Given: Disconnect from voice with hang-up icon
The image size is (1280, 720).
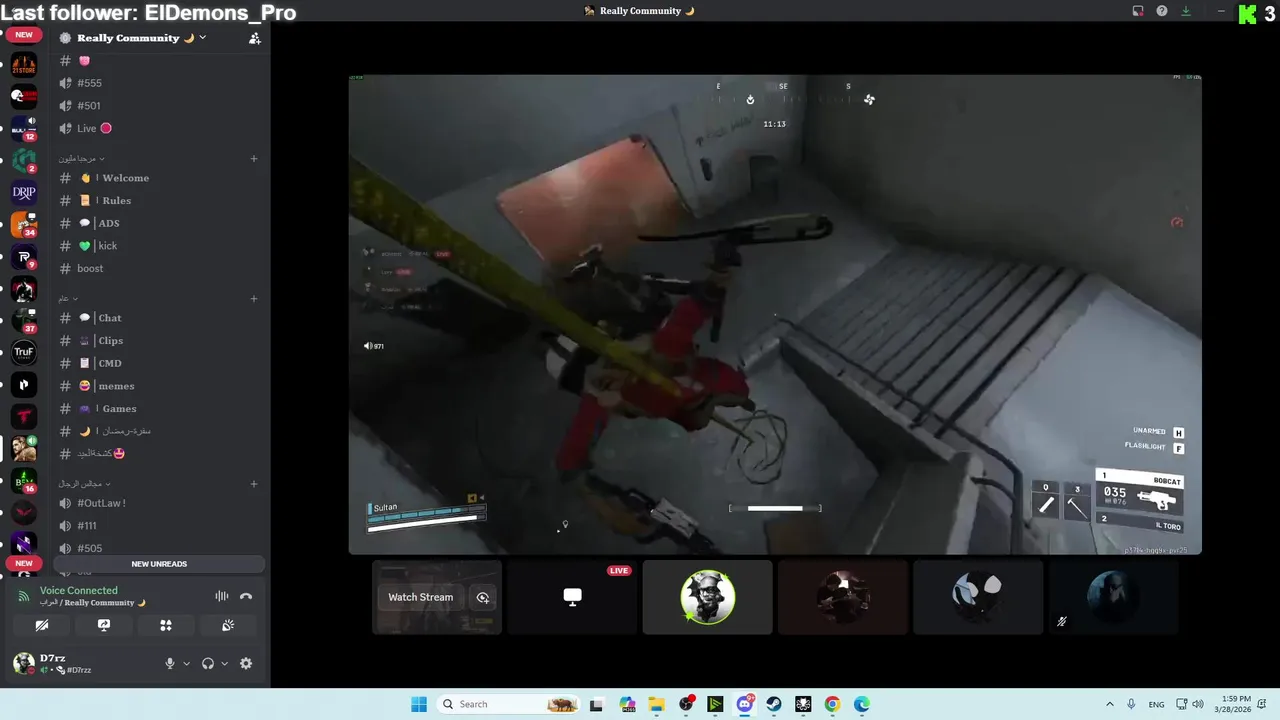Looking at the screenshot, I should click(x=246, y=596).
